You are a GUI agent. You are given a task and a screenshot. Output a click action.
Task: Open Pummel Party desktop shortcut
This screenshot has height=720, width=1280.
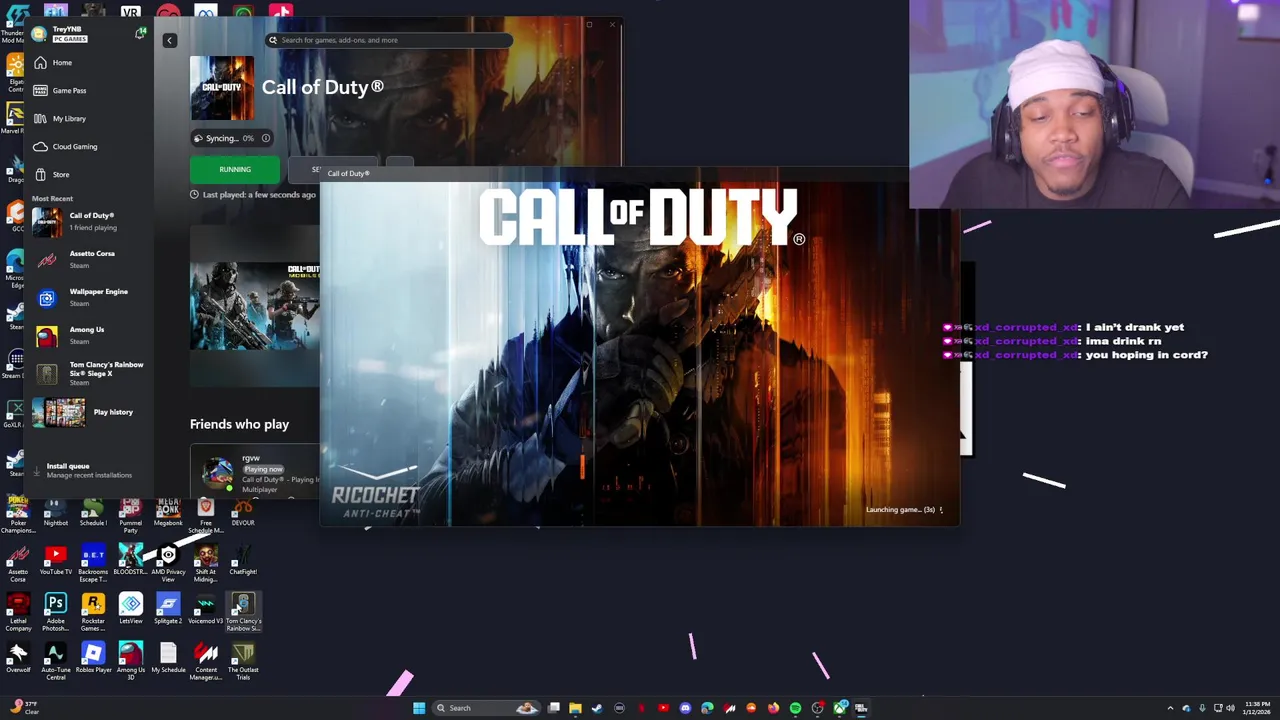click(130, 515)
